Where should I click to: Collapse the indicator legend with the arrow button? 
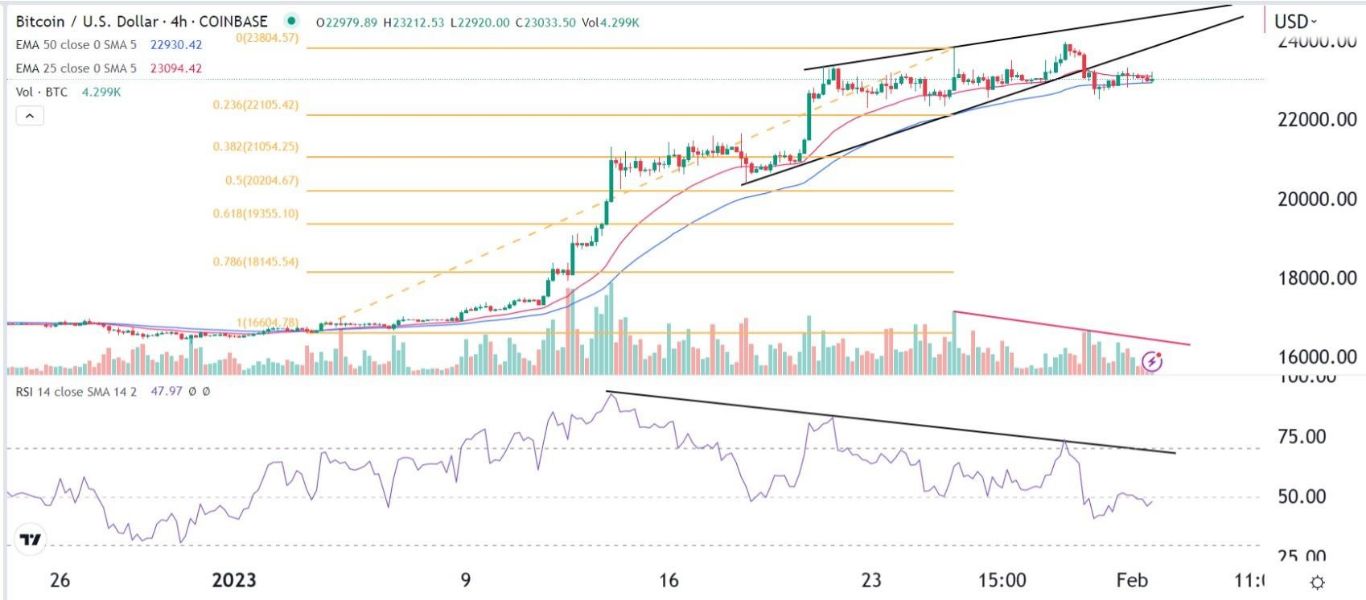click(x=29, y=117)
